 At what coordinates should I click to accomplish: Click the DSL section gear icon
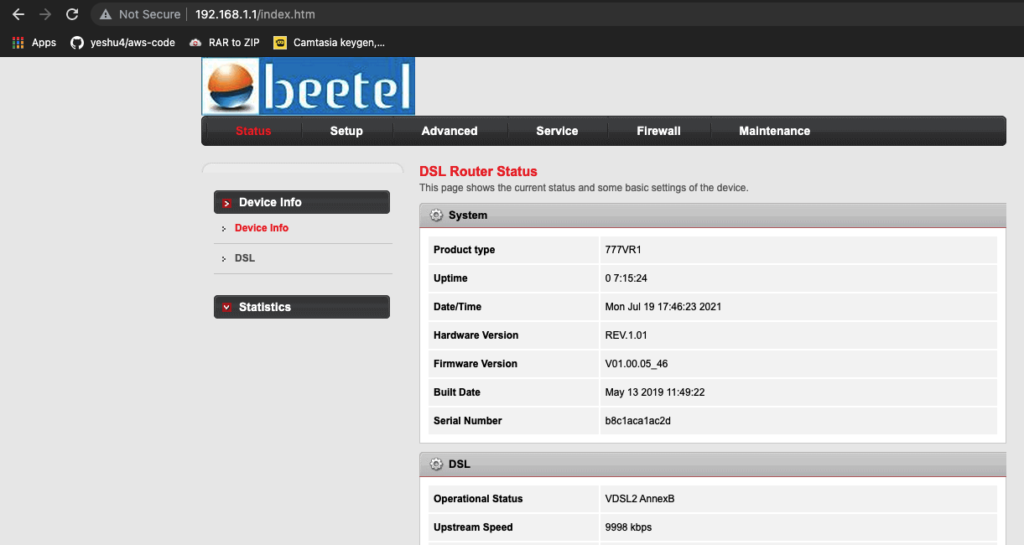(x=436, y=464)
